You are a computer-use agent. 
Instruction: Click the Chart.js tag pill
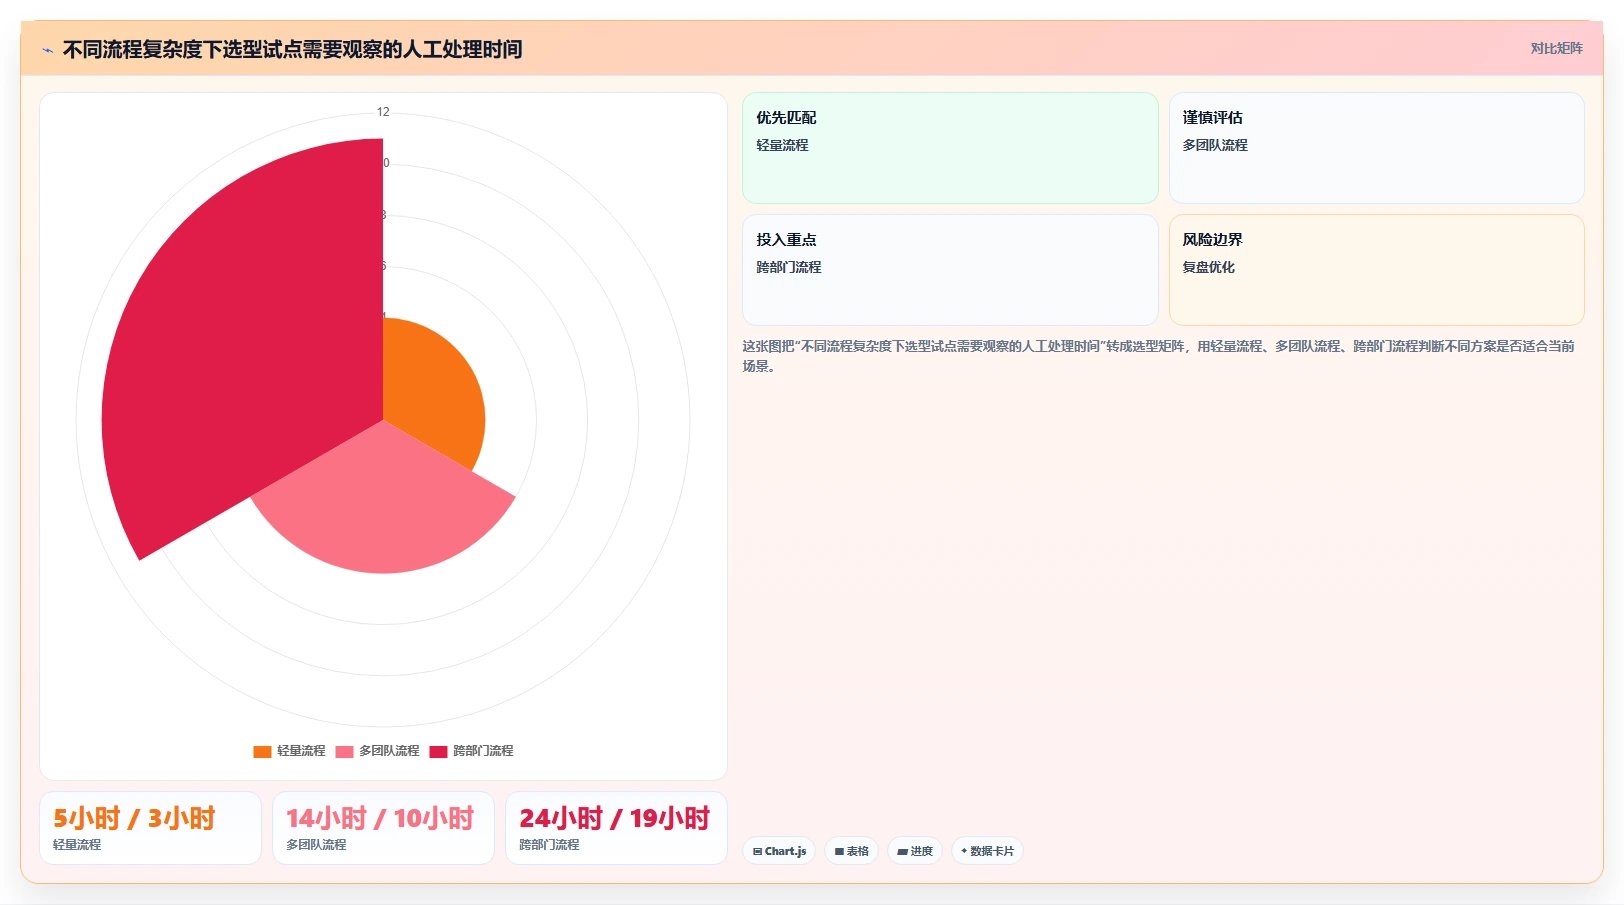[779, 851]
